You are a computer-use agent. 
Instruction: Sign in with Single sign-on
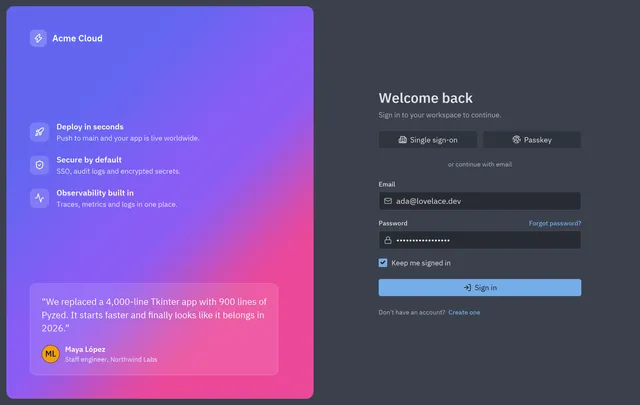click(428, 140)
